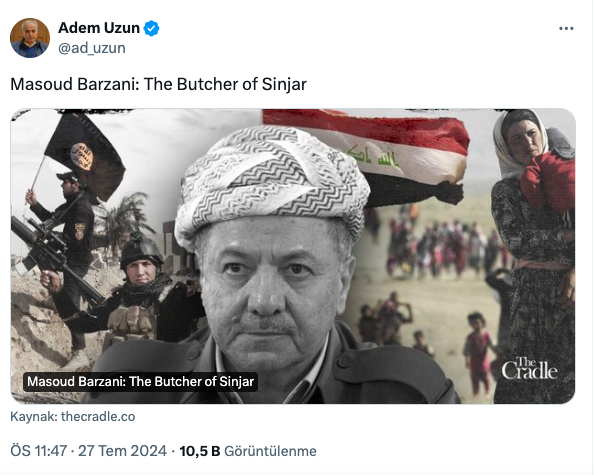
Task: Click the child in red on the field
Action: [477, 352]
